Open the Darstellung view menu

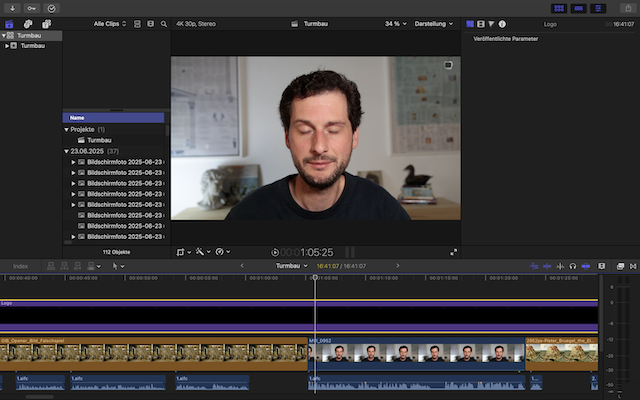(x=433, y=24)
